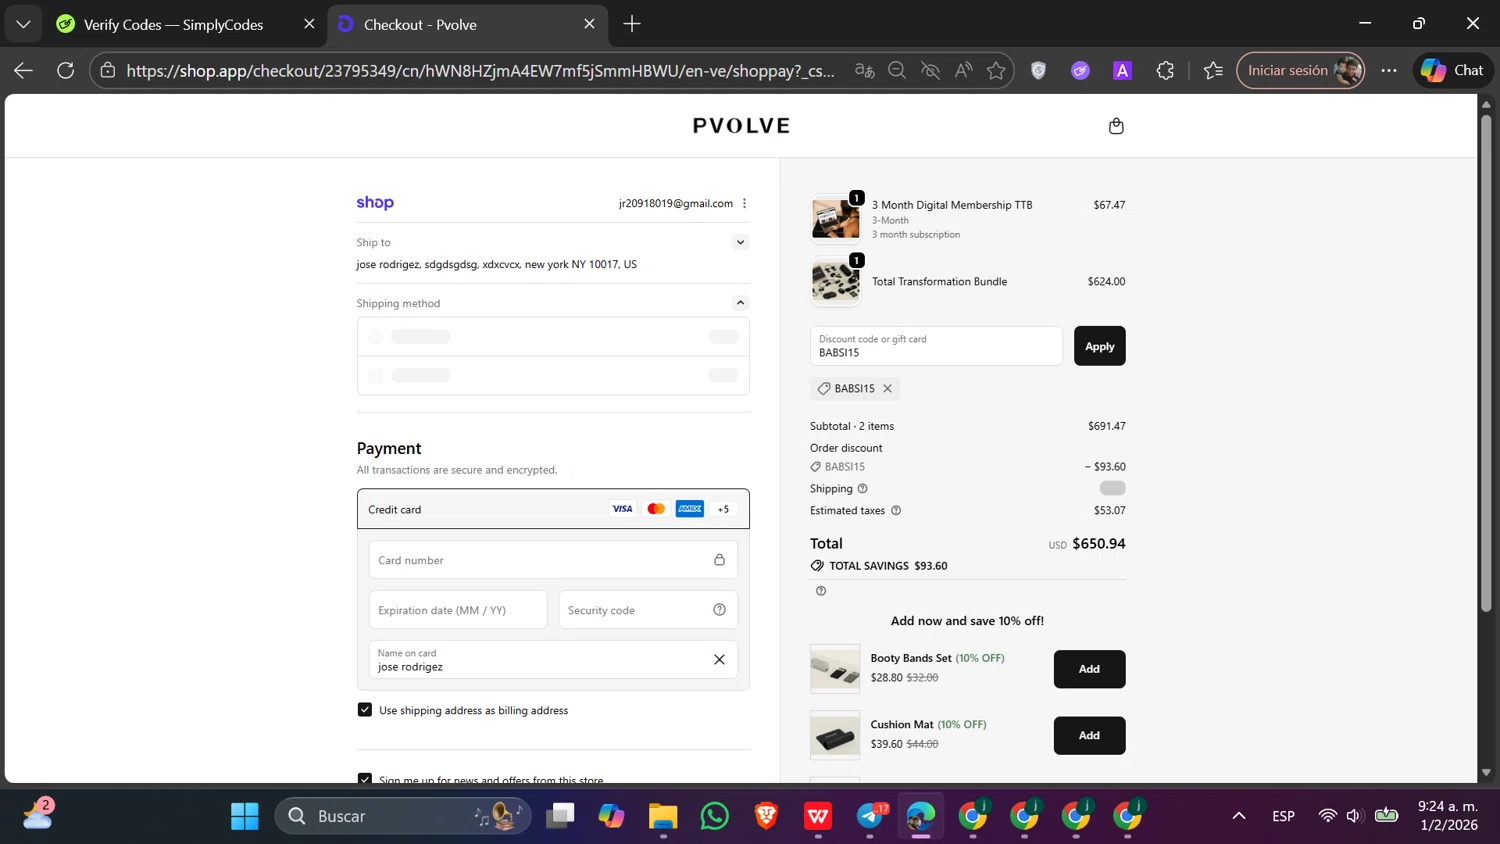The image size is (1500, 844).
Task: Remove the BABSI15 discount tag
Action: [887, 388]
